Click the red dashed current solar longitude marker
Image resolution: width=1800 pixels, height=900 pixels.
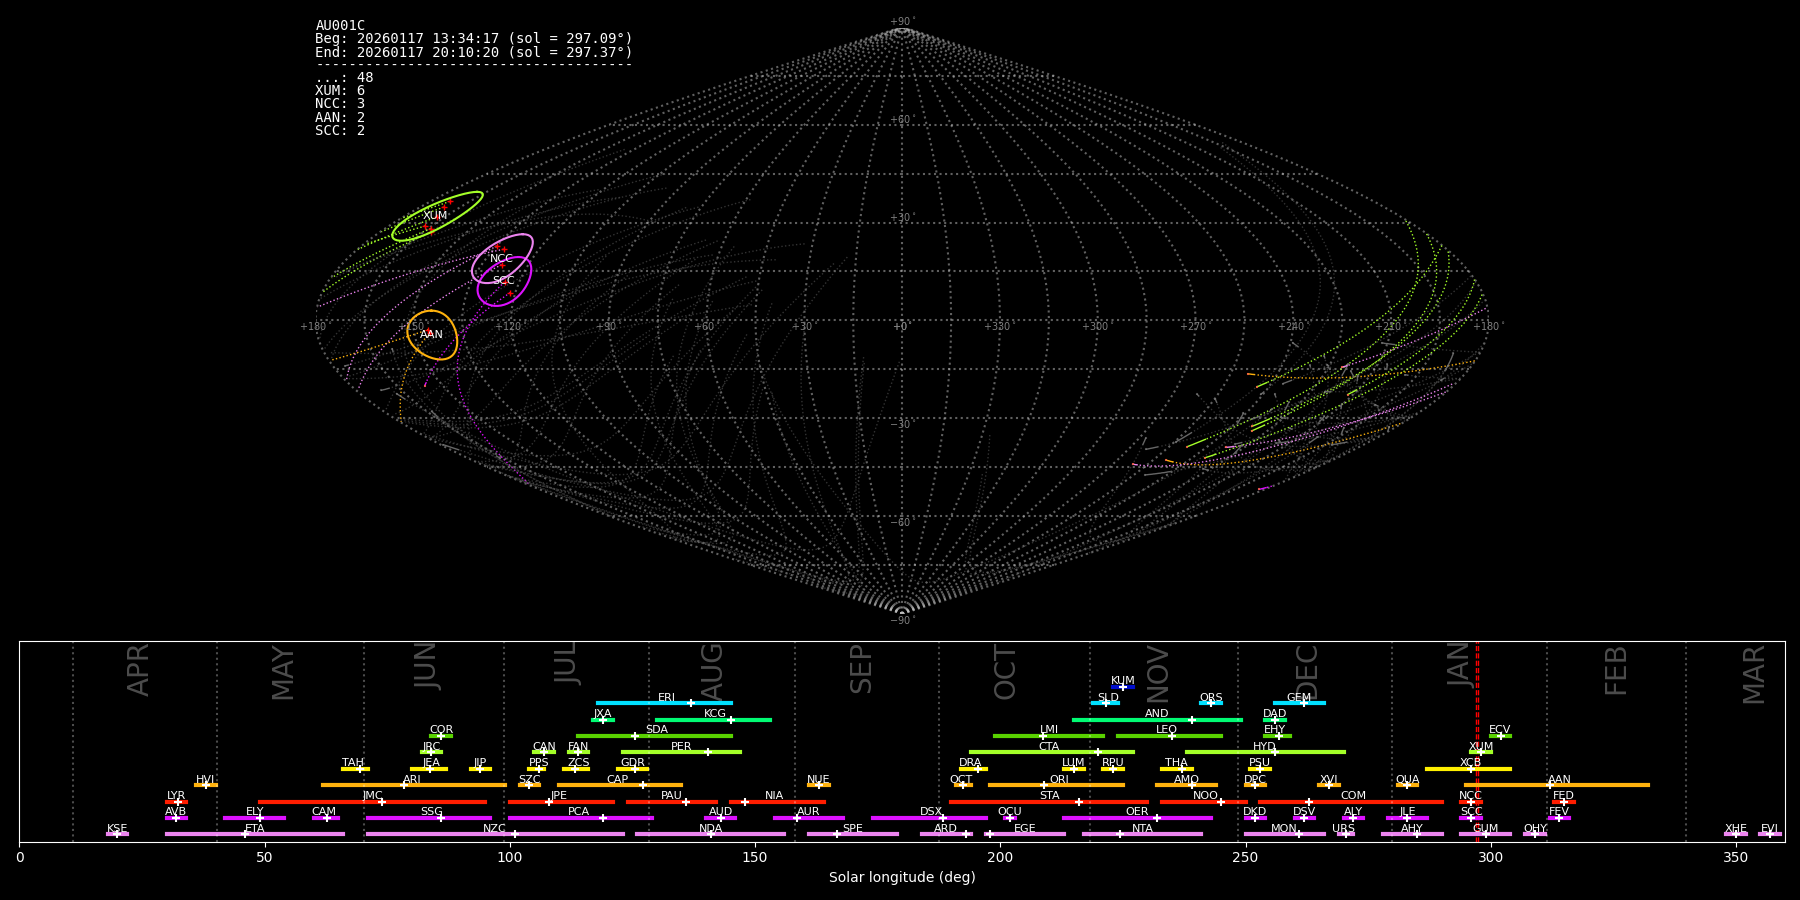(x=1477, y=741)
